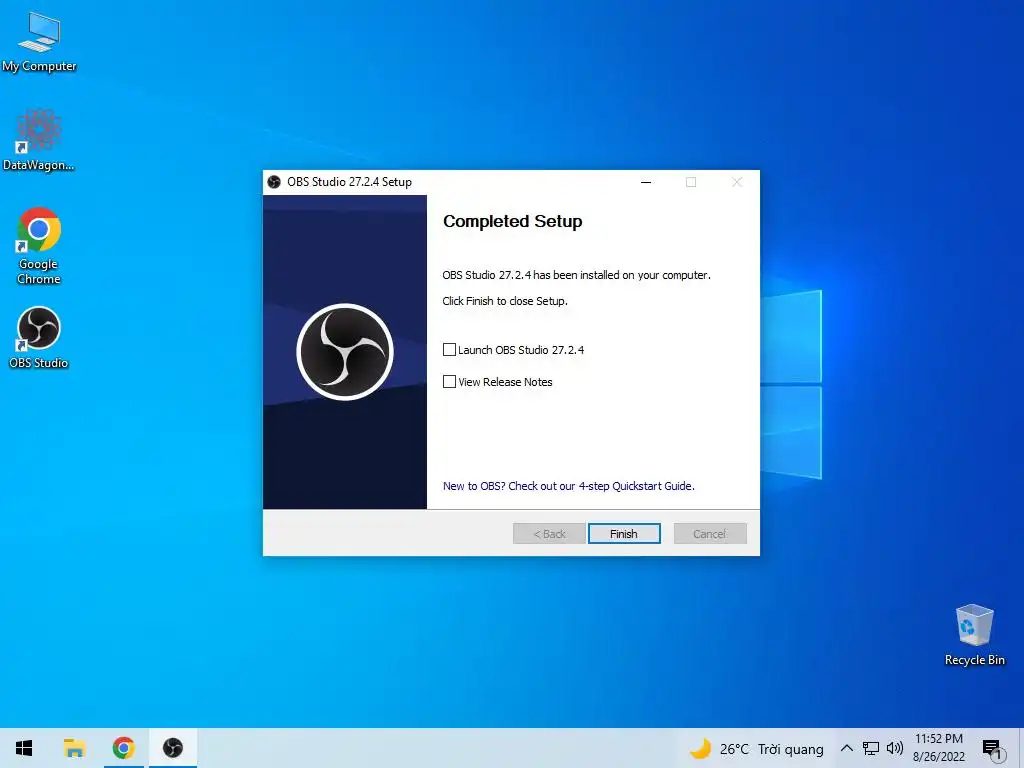
Task: Switch to OBS Setup taskbar button
Action: pyautogui.click(x=173, y=748)
